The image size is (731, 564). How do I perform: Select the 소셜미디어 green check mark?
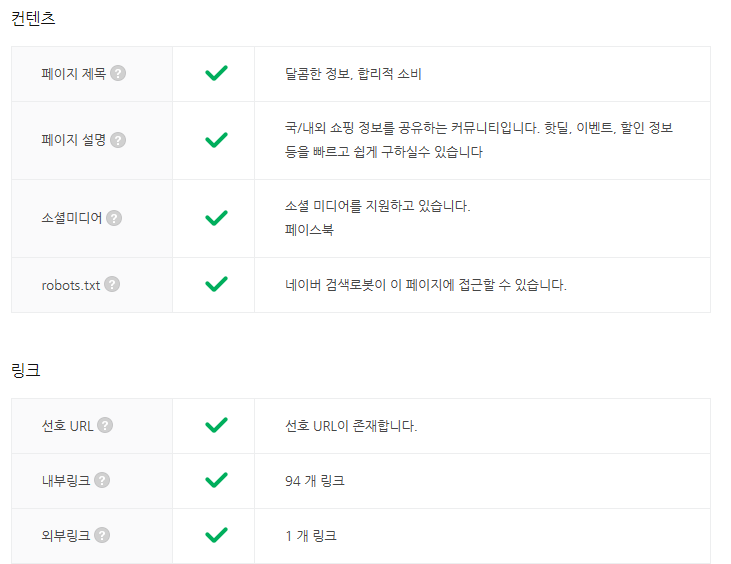click(x=216, y=218)
